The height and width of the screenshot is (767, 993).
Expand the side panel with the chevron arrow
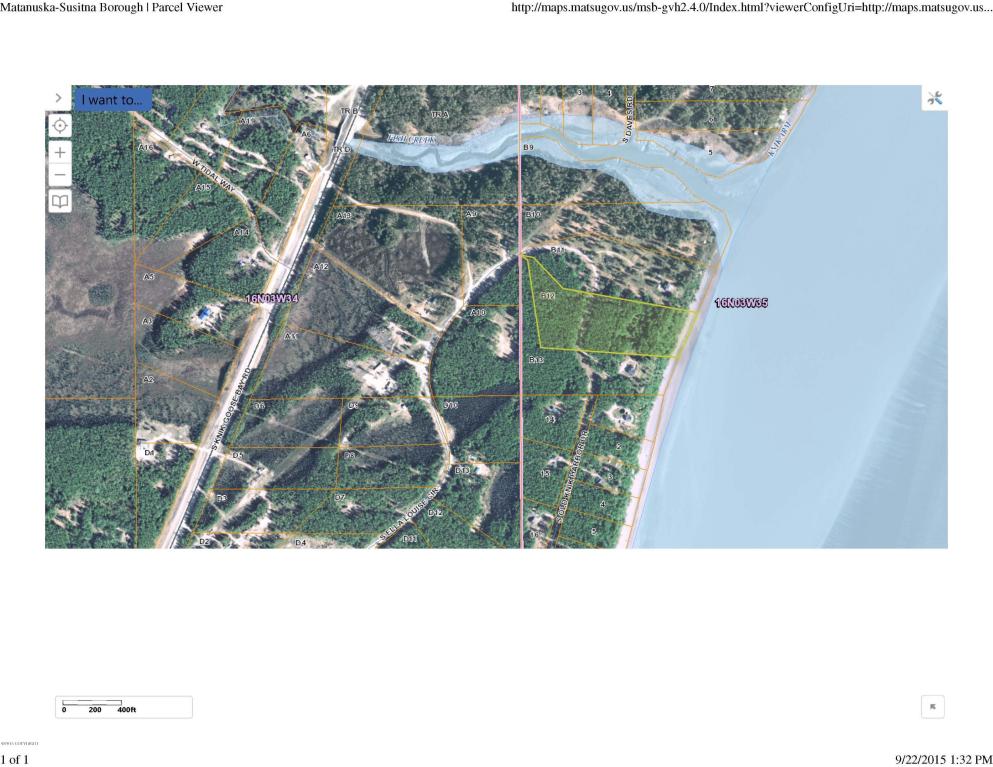[58, 98]
